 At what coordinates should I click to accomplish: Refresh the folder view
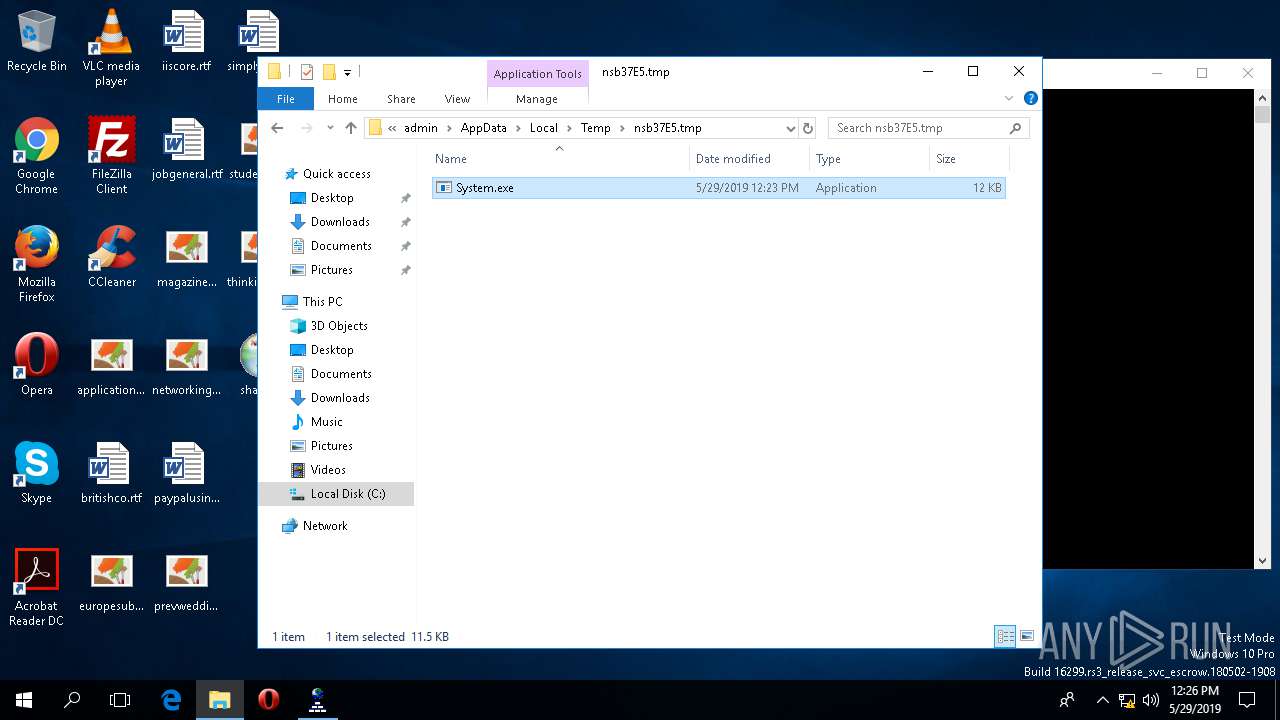(x=808, y=128)
